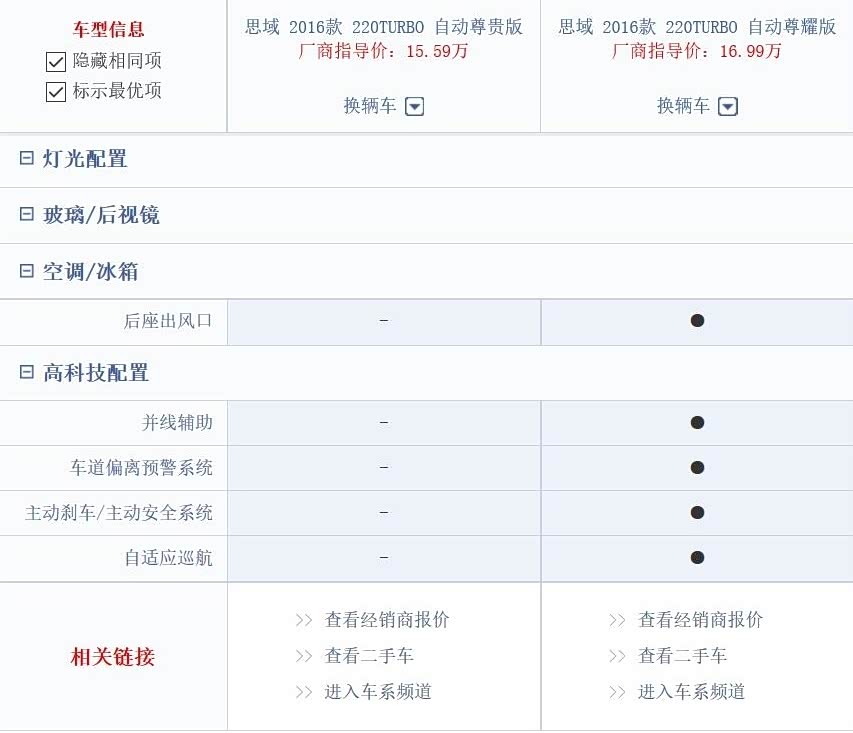Collapse the 玻璃/后视镜 section
Screen dimensions: 853x733
point(27,215)
